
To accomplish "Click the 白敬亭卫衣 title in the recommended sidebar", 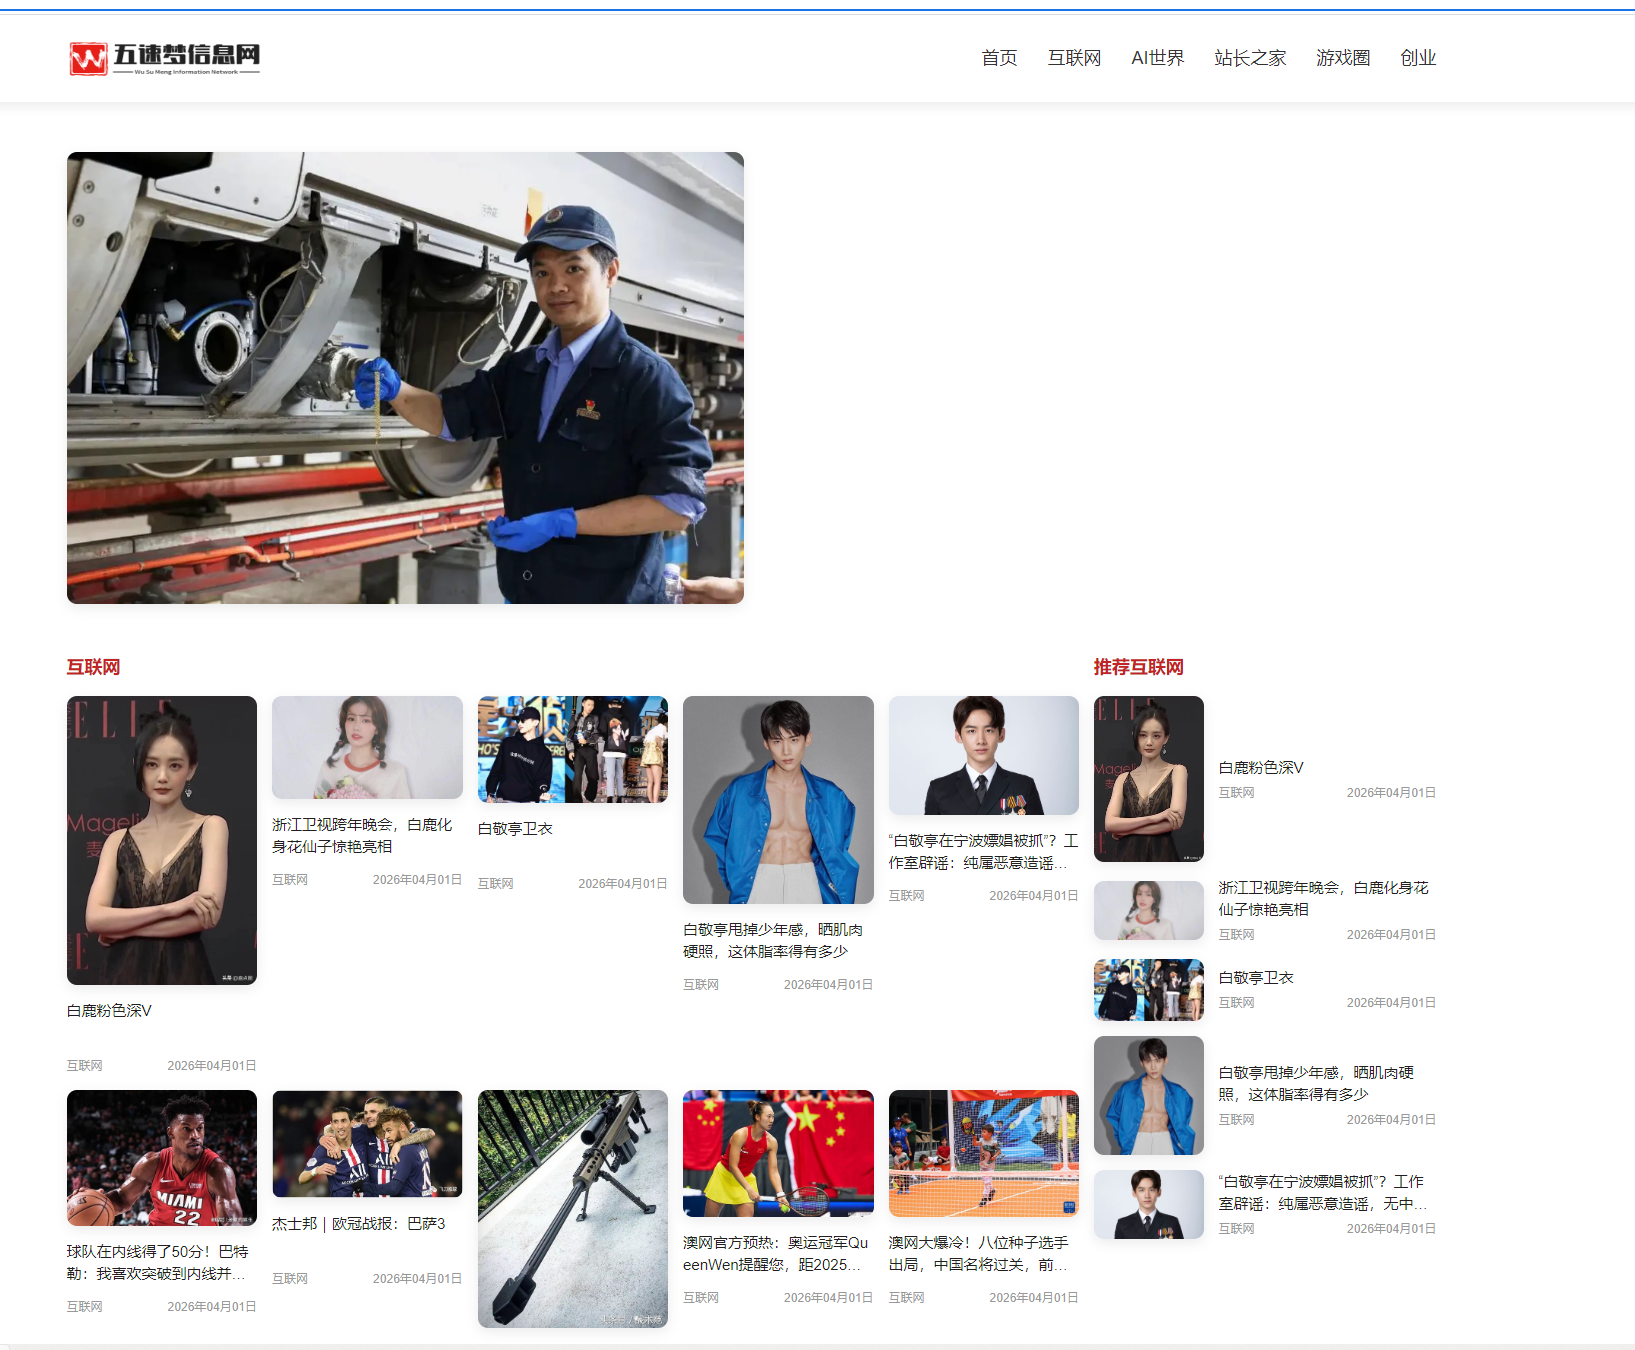I will pos(1255,978).
